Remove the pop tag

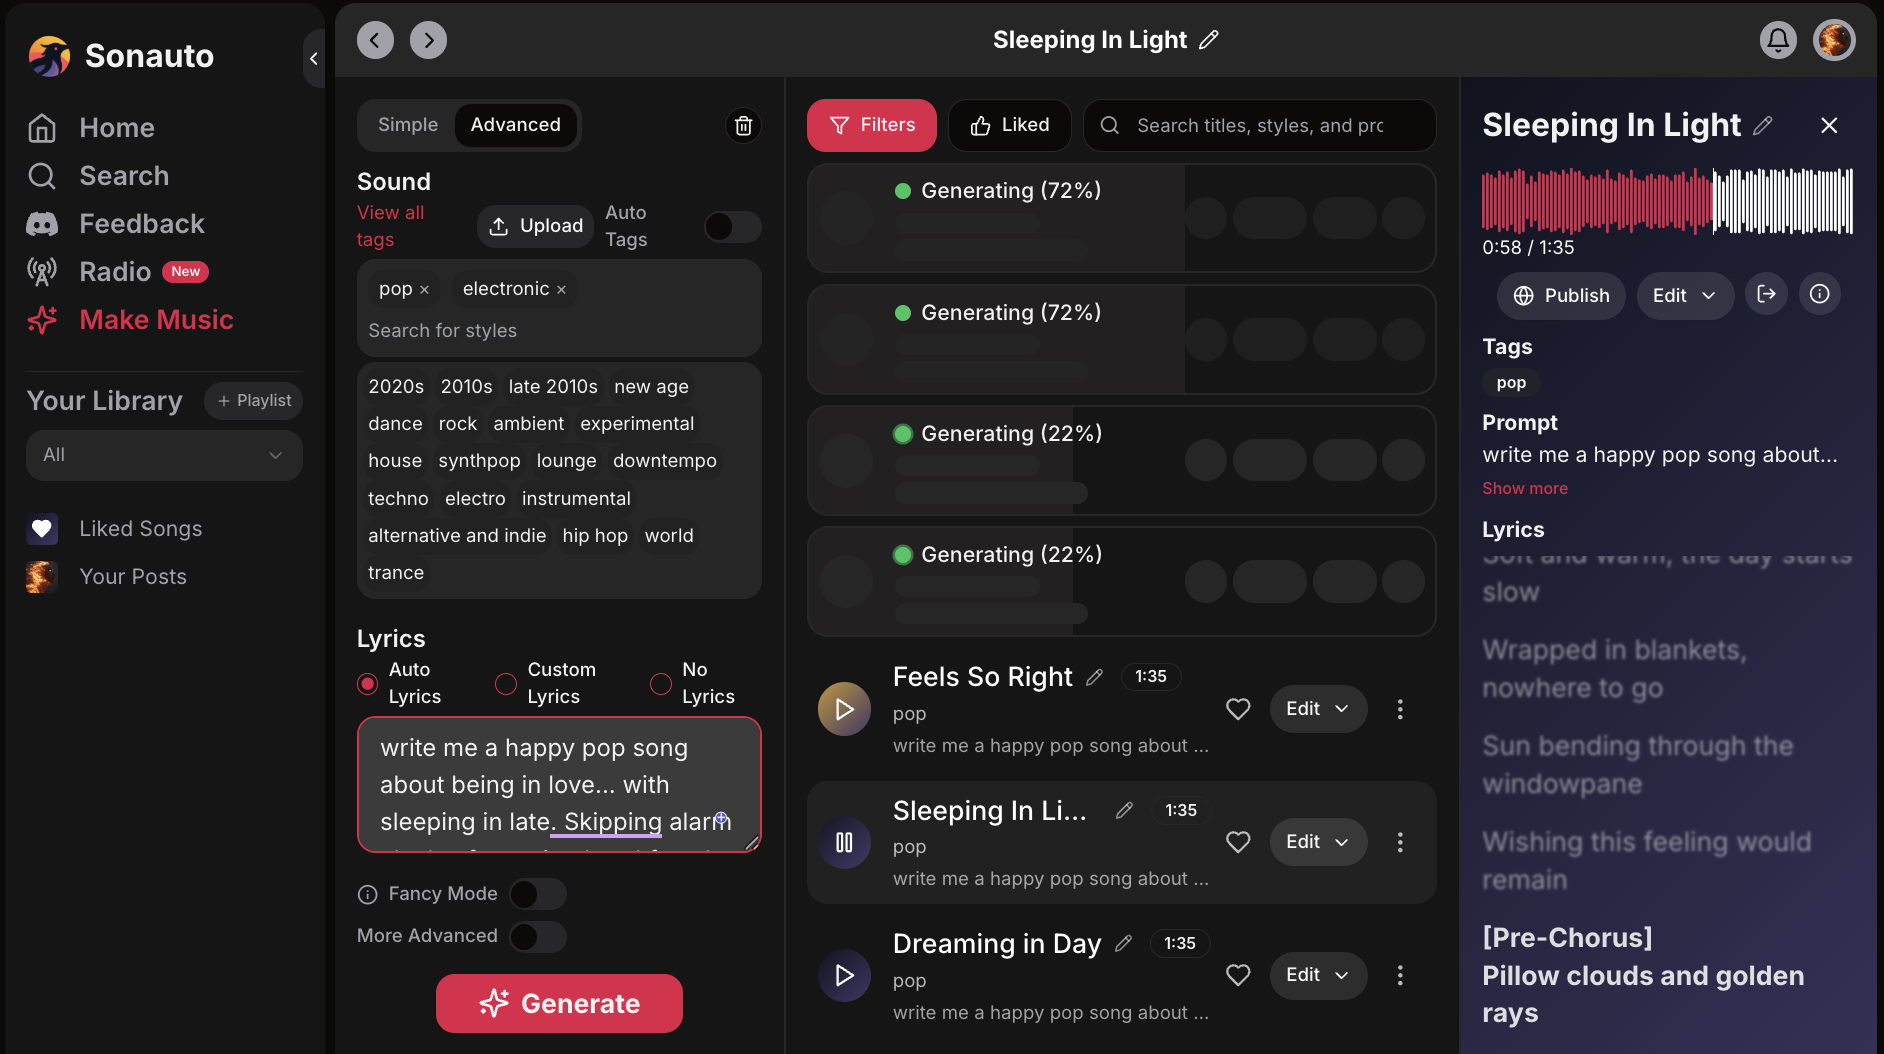[x=424, y=289]
